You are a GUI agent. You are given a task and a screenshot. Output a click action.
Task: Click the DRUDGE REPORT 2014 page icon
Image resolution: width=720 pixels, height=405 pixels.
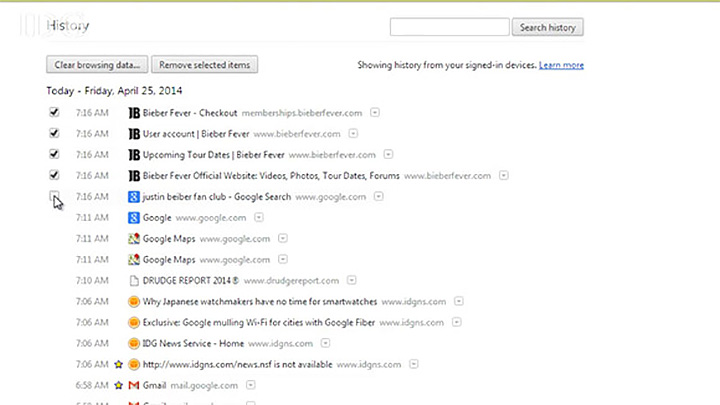[134, 281]
